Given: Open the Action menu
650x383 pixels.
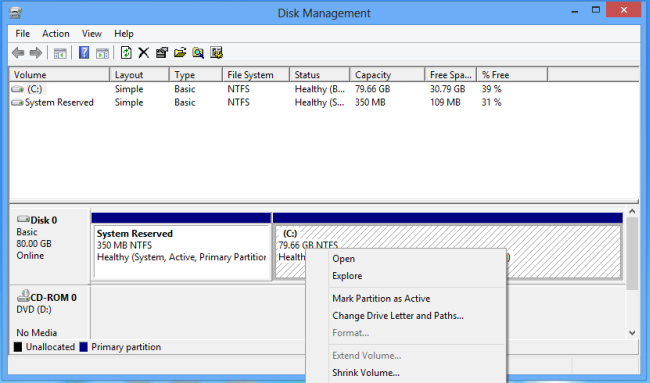Looking at the screenshot, I should (56, 34).
